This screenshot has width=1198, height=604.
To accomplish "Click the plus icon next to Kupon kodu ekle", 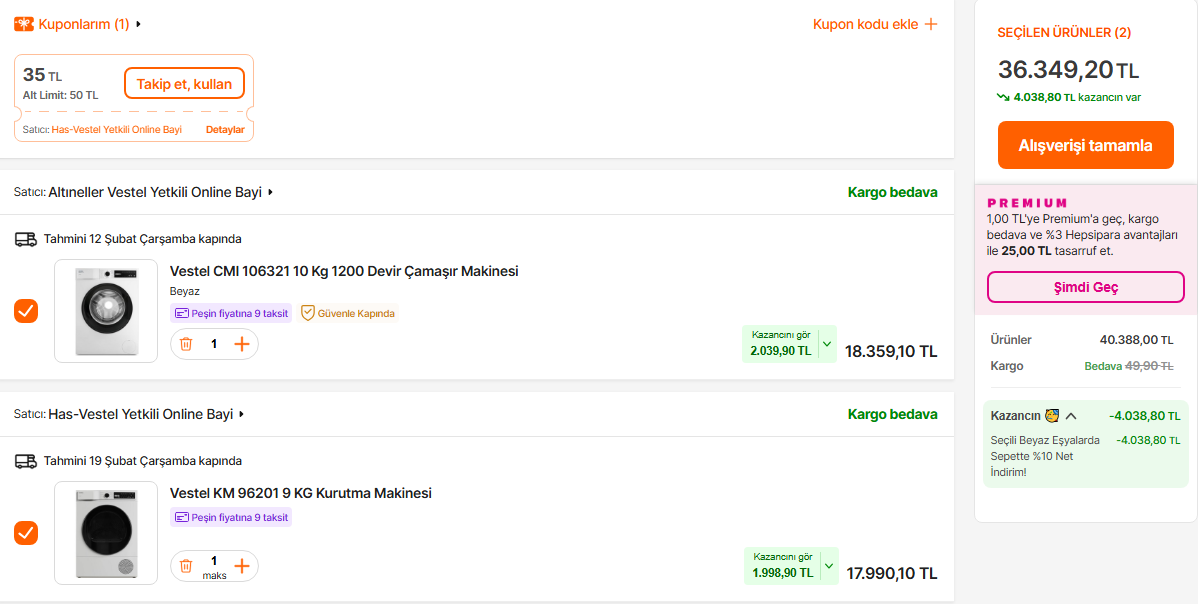I will 931,24.
